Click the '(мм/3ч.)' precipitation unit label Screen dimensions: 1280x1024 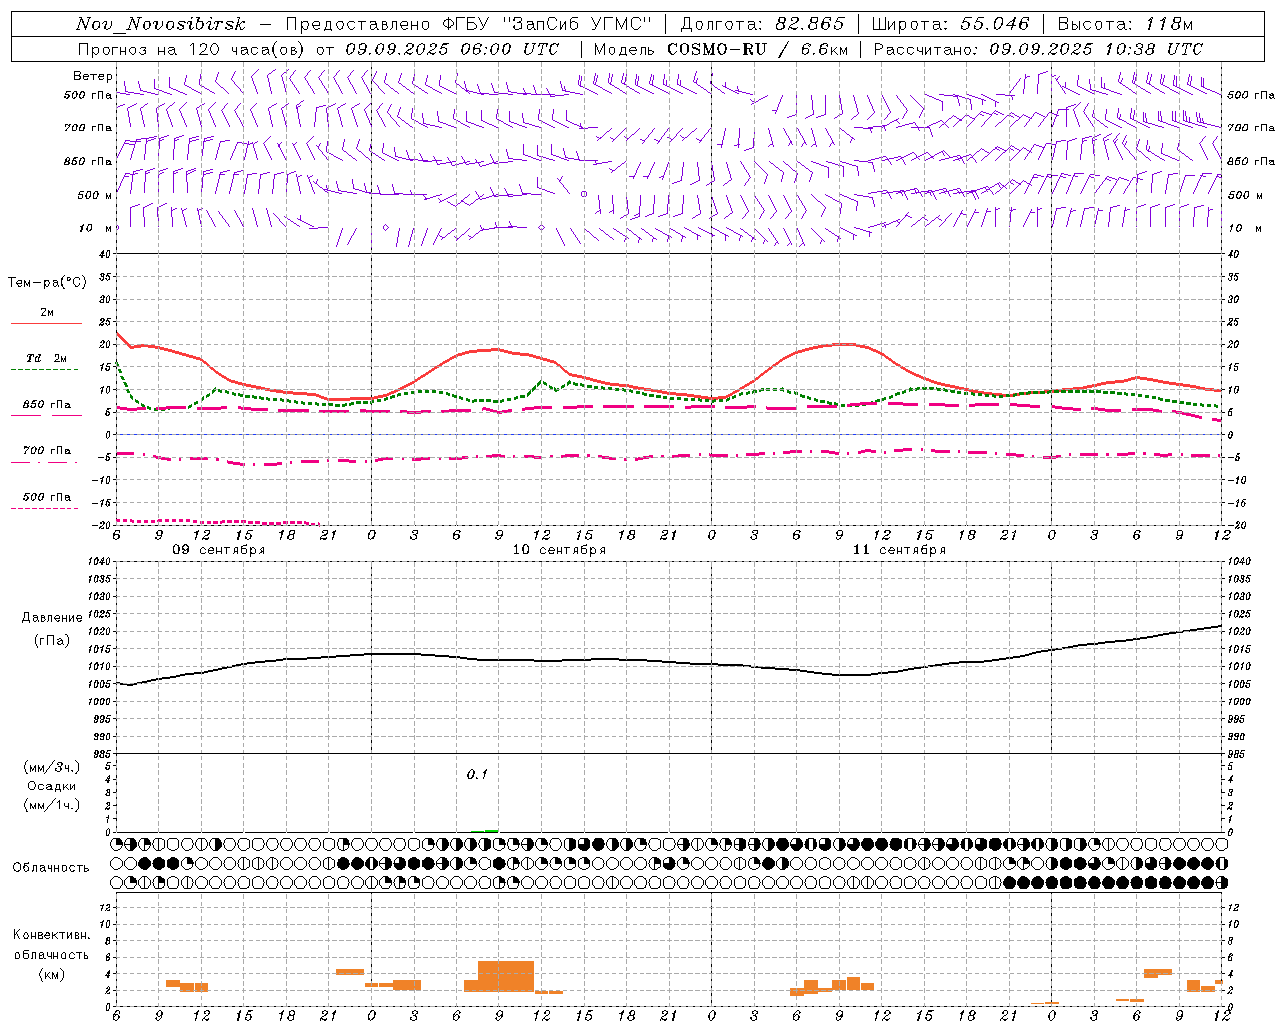click(52, 767)
